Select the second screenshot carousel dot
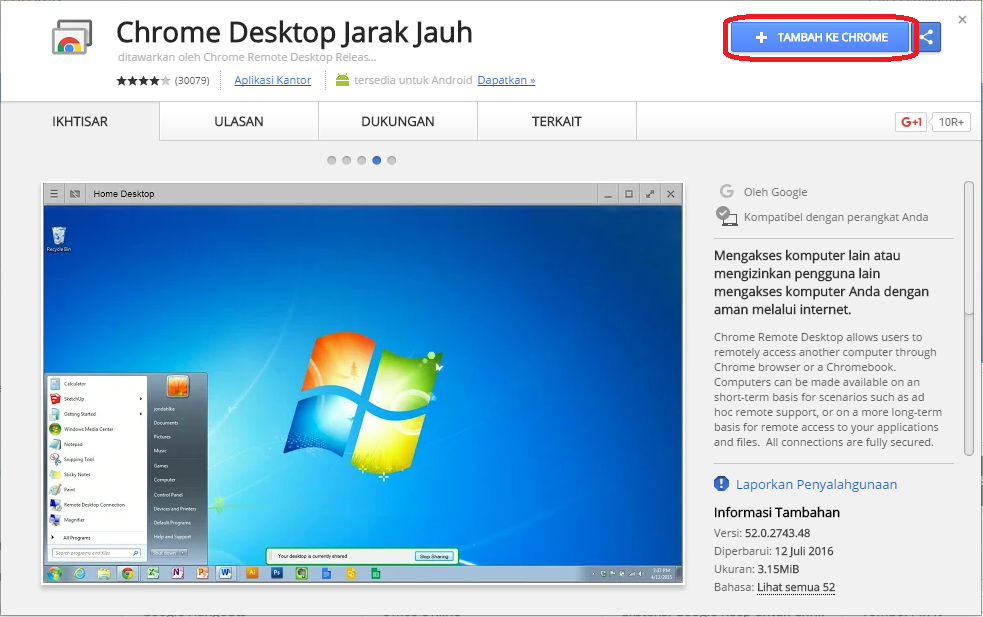The height and width of the screenshot is (617, 983). (x=347, y=161)
